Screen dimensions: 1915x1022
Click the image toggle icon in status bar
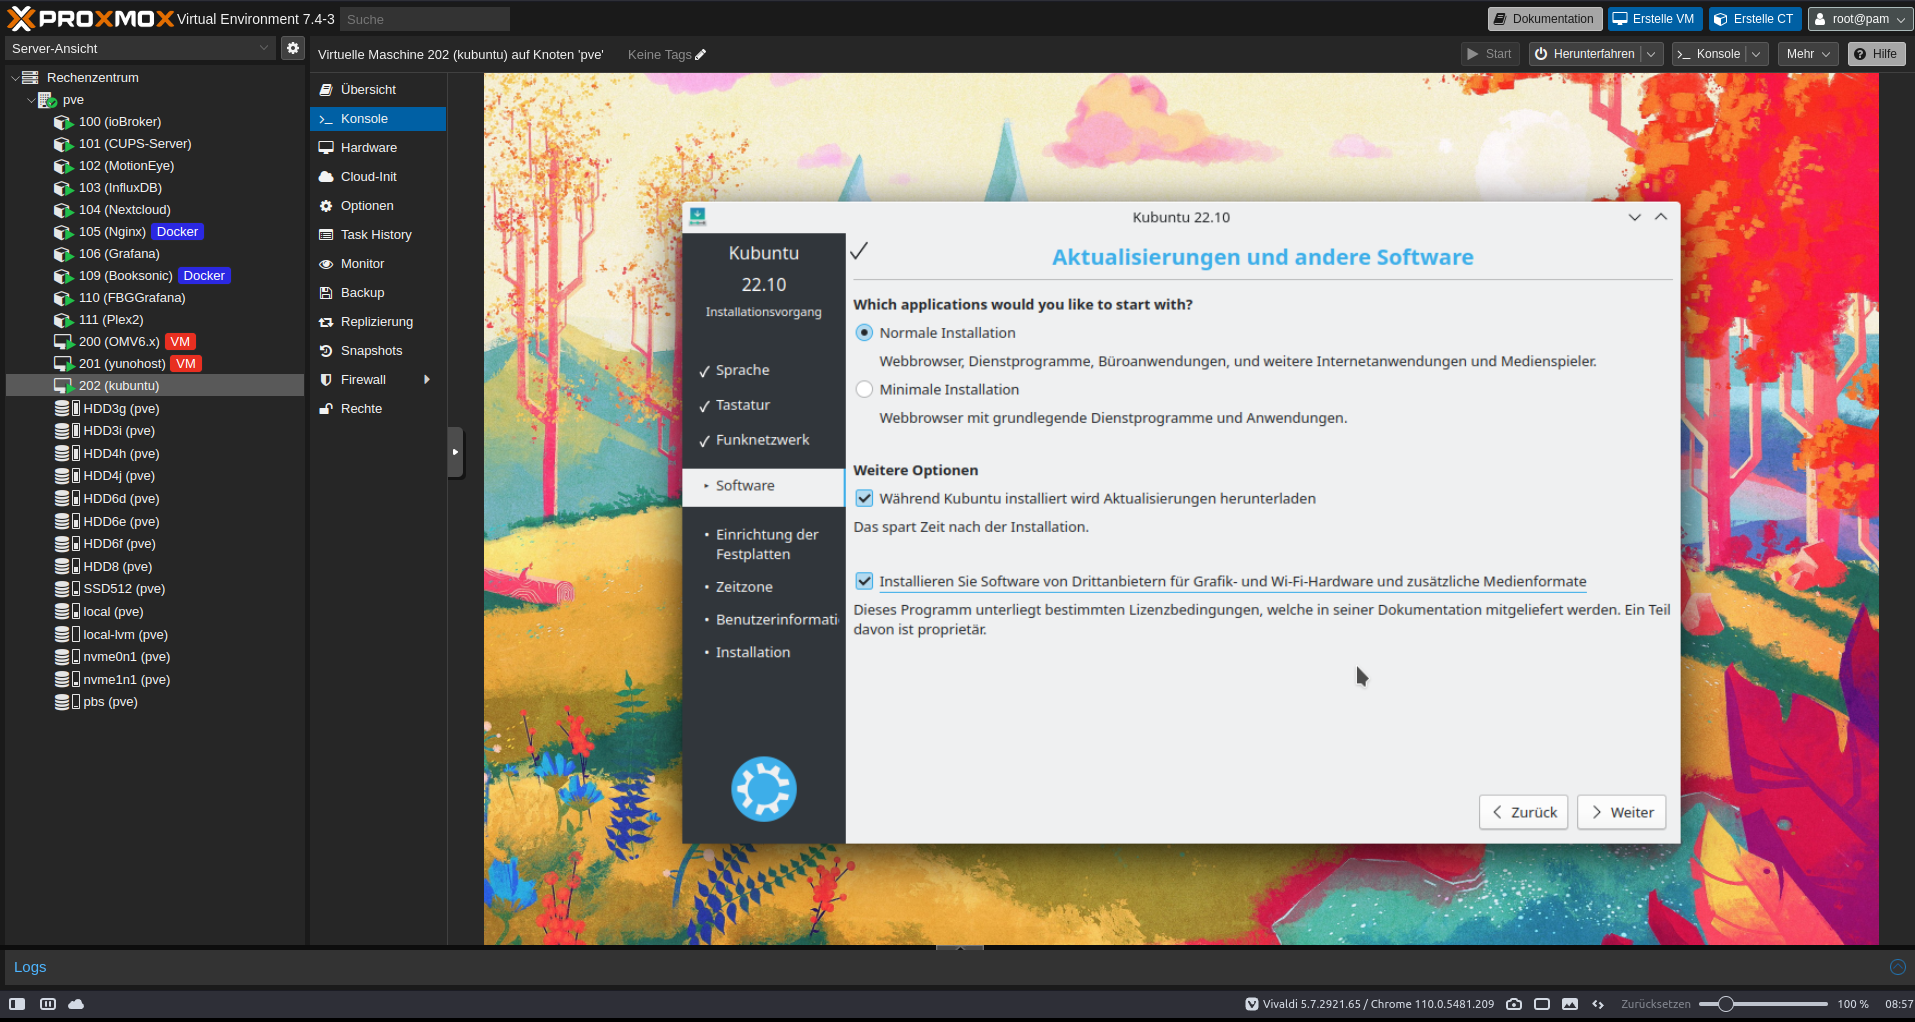pyautogui.click(x=1570, y=1004)
